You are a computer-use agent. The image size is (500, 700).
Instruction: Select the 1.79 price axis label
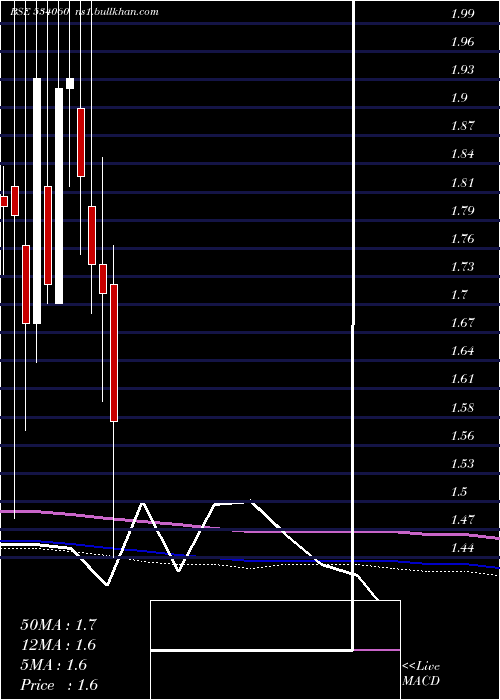click(462, 210)
